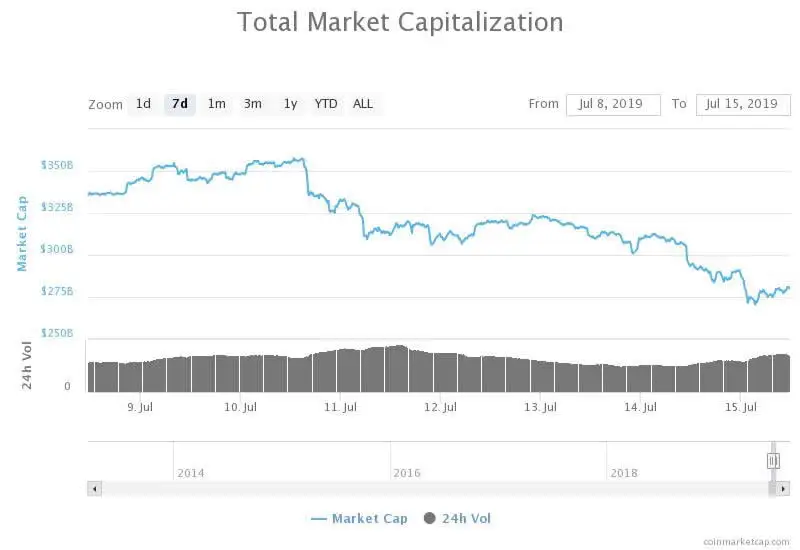
Task: Choose the YTD zoom option
Action: pyautogui.click(x=326, y=104)
